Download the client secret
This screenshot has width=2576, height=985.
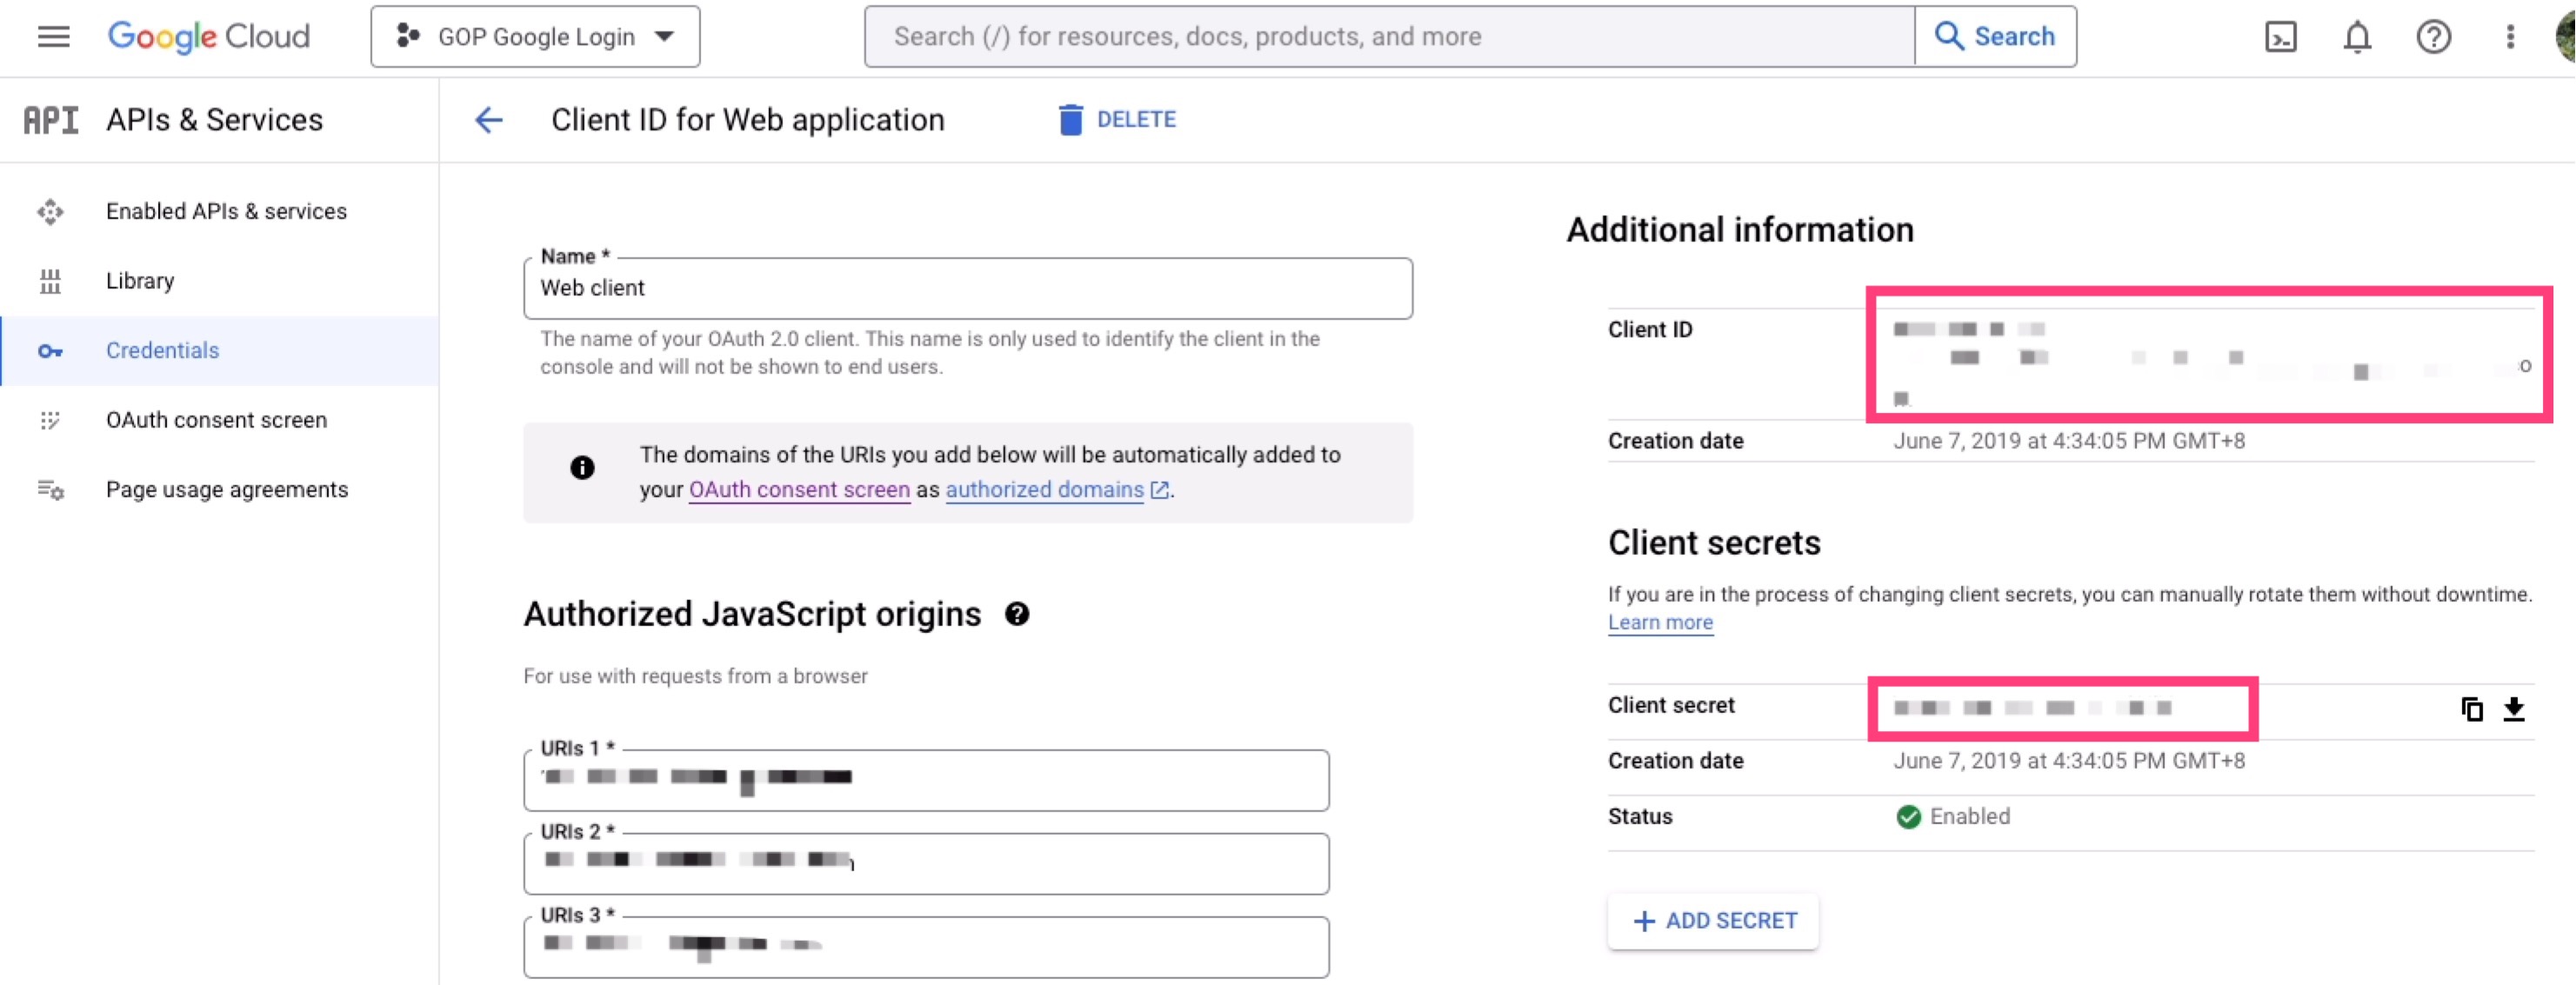coord(2516,709)
